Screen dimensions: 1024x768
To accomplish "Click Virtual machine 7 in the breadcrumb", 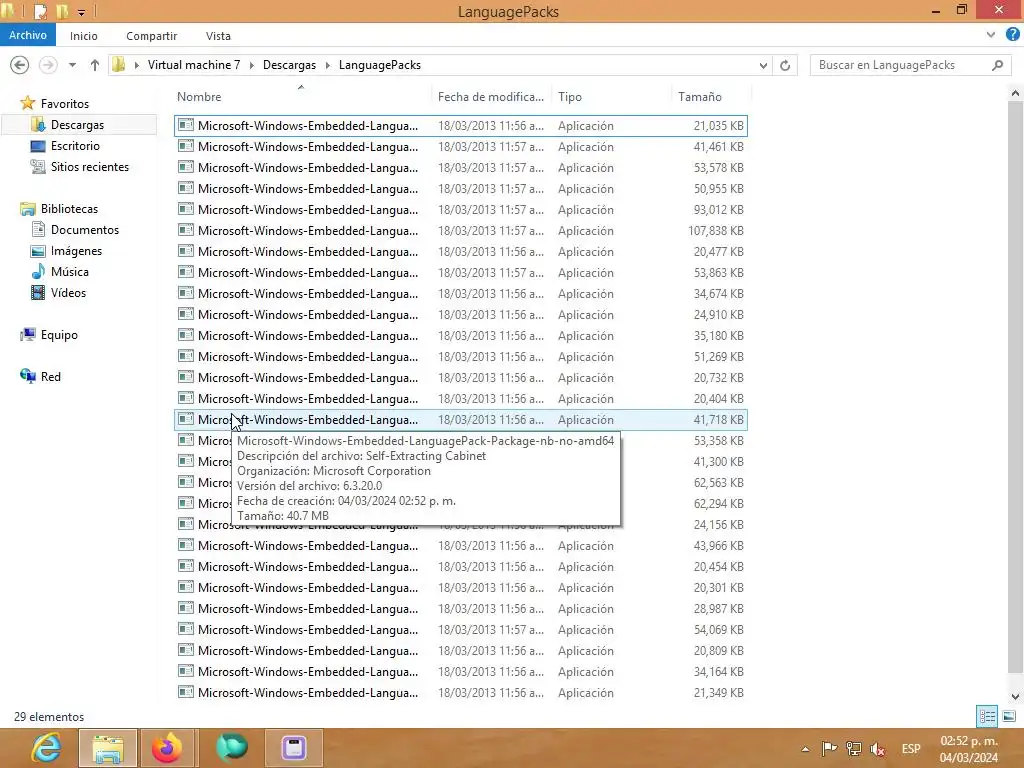I will (194, 65).
